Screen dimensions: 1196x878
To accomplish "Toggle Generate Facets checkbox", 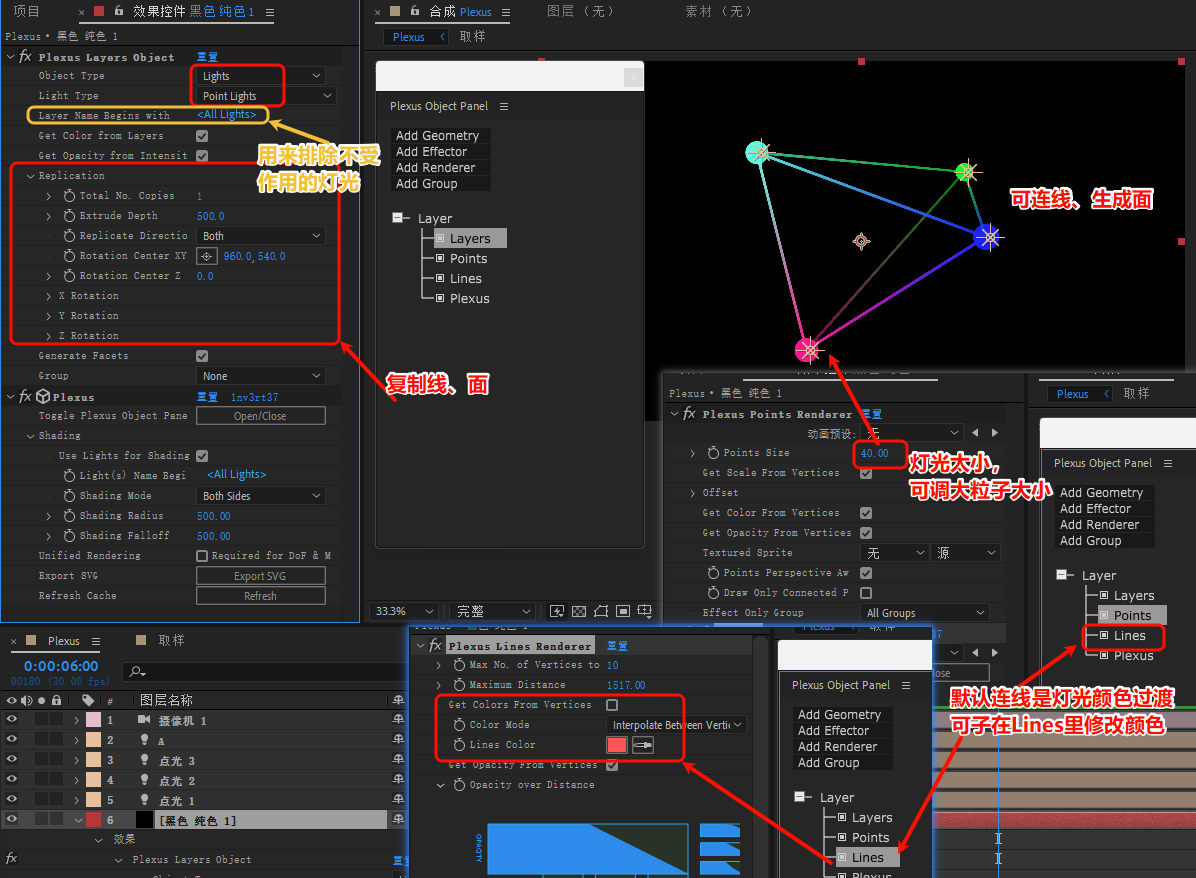I will (x=202, y=356).
